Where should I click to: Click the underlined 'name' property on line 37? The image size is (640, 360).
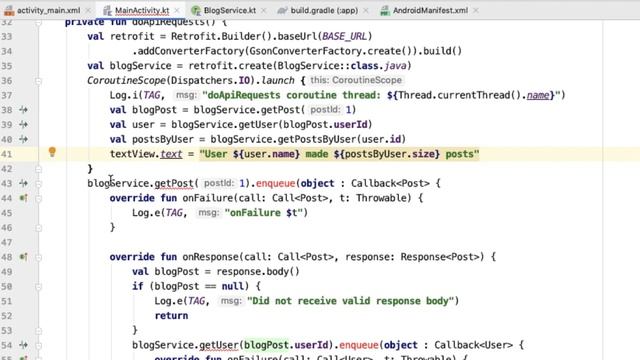click(538, 95)
